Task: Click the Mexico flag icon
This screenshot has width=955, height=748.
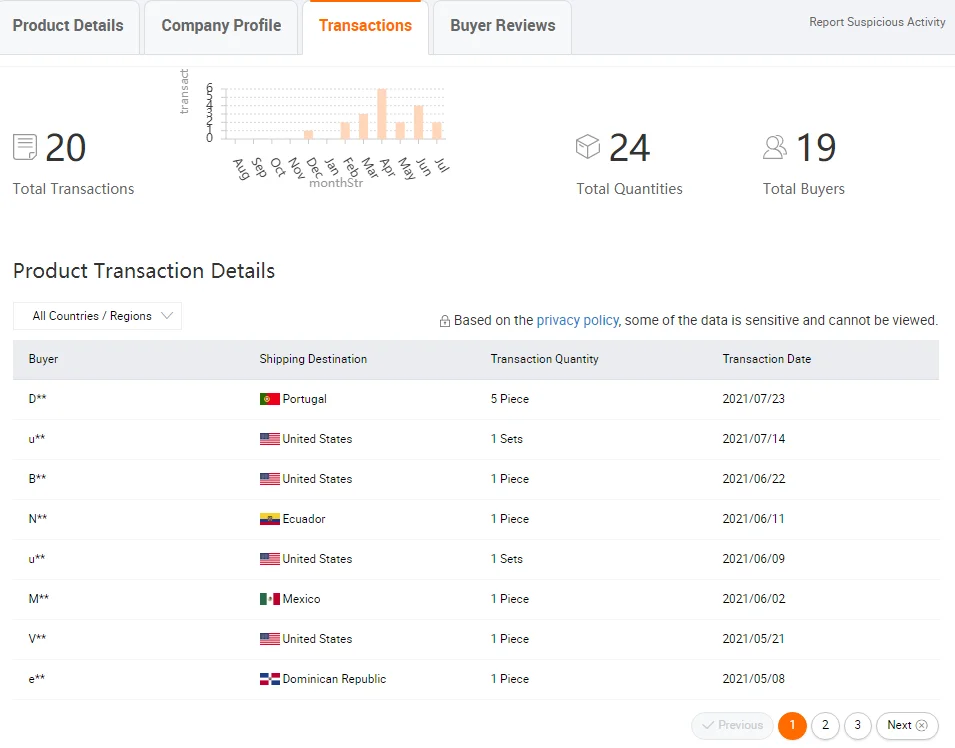Action: click(269, 599)
